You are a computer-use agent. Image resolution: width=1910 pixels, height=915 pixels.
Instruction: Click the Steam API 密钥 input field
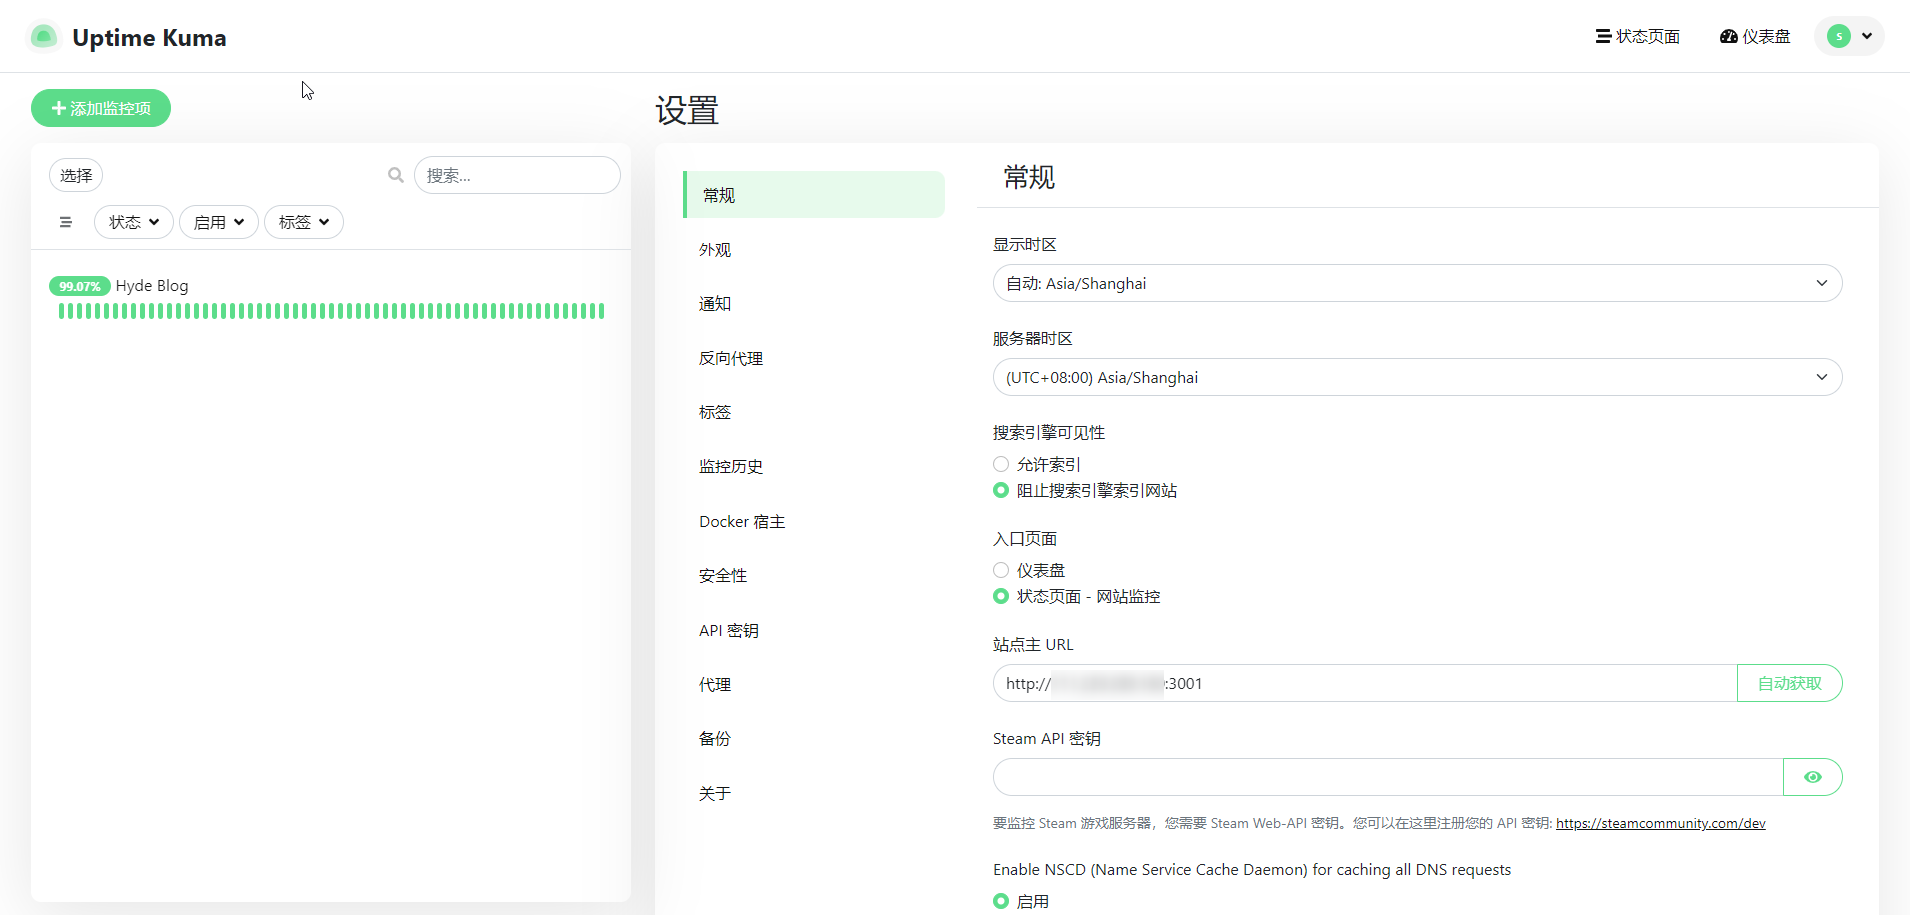(x=1388, y=777)
